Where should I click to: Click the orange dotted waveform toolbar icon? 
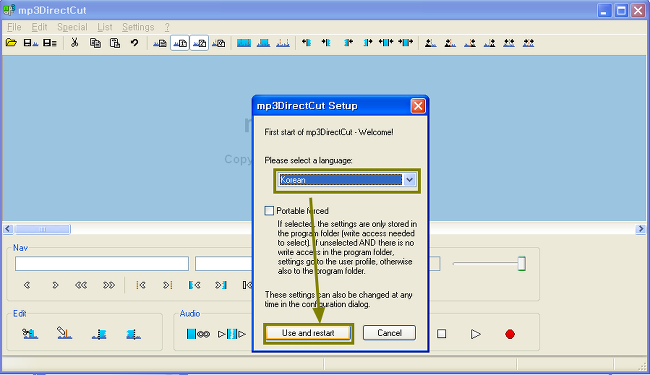click(x=283, y=43)
